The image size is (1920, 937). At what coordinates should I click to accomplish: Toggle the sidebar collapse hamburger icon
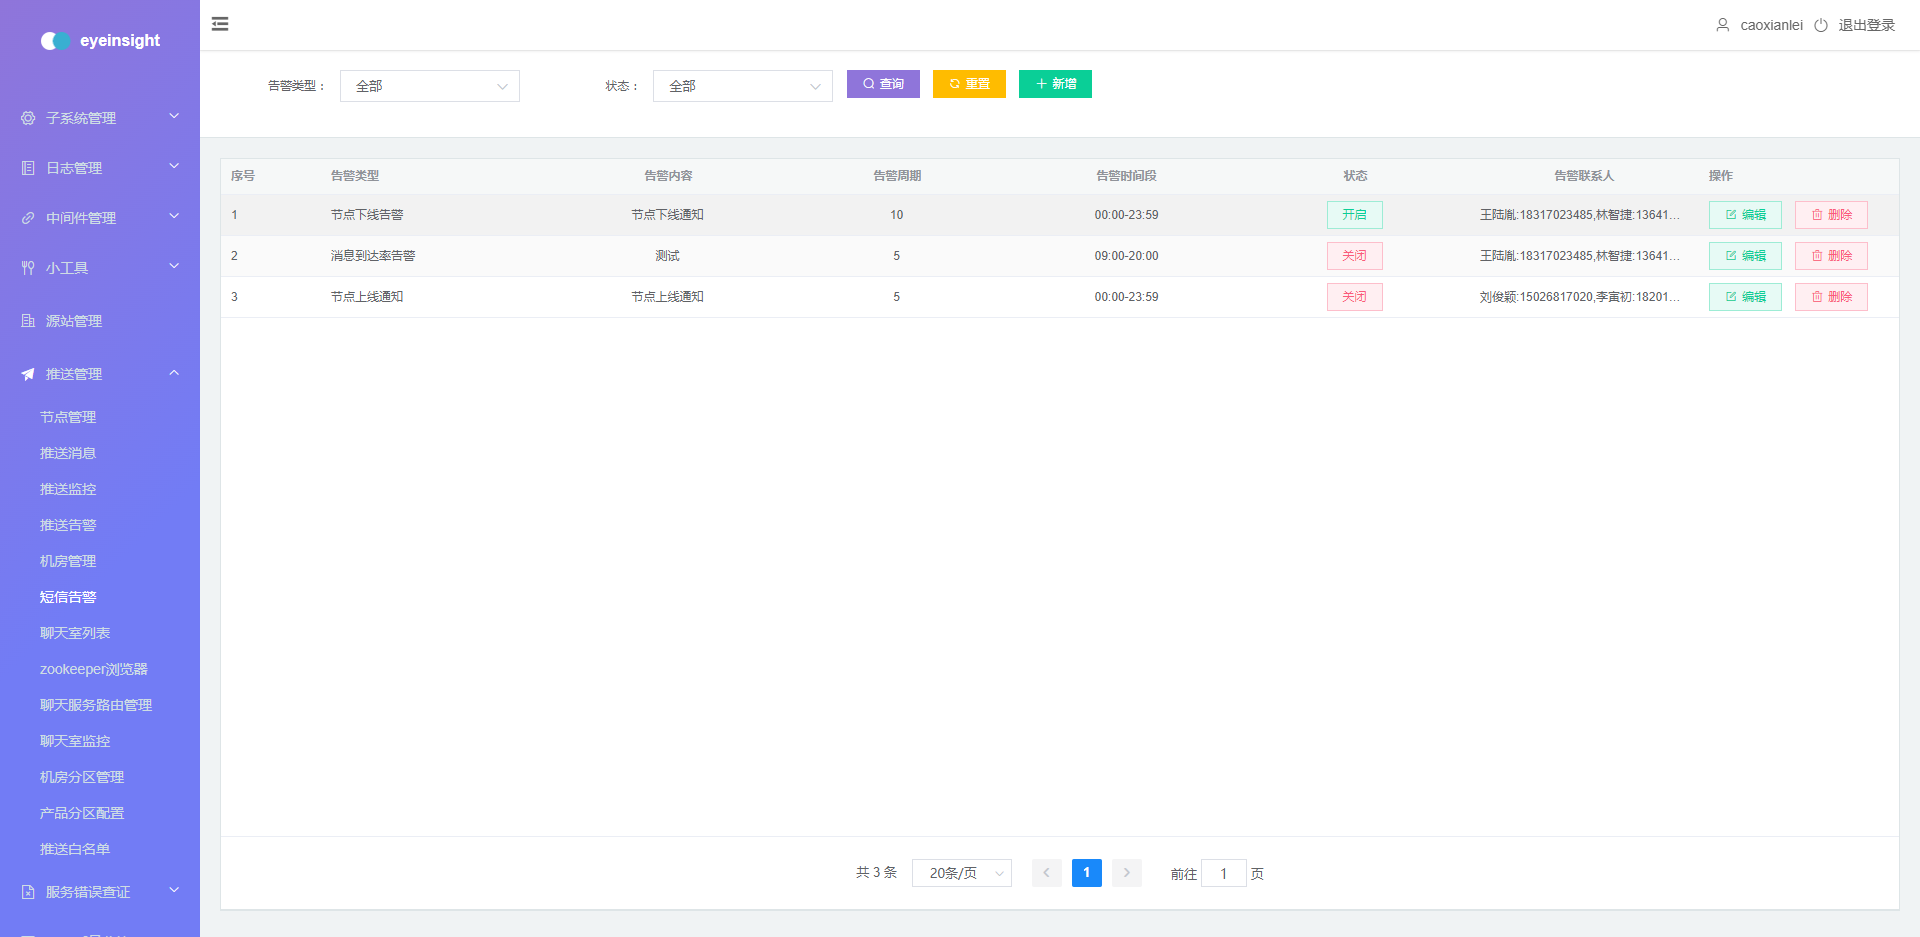(220, 24)
